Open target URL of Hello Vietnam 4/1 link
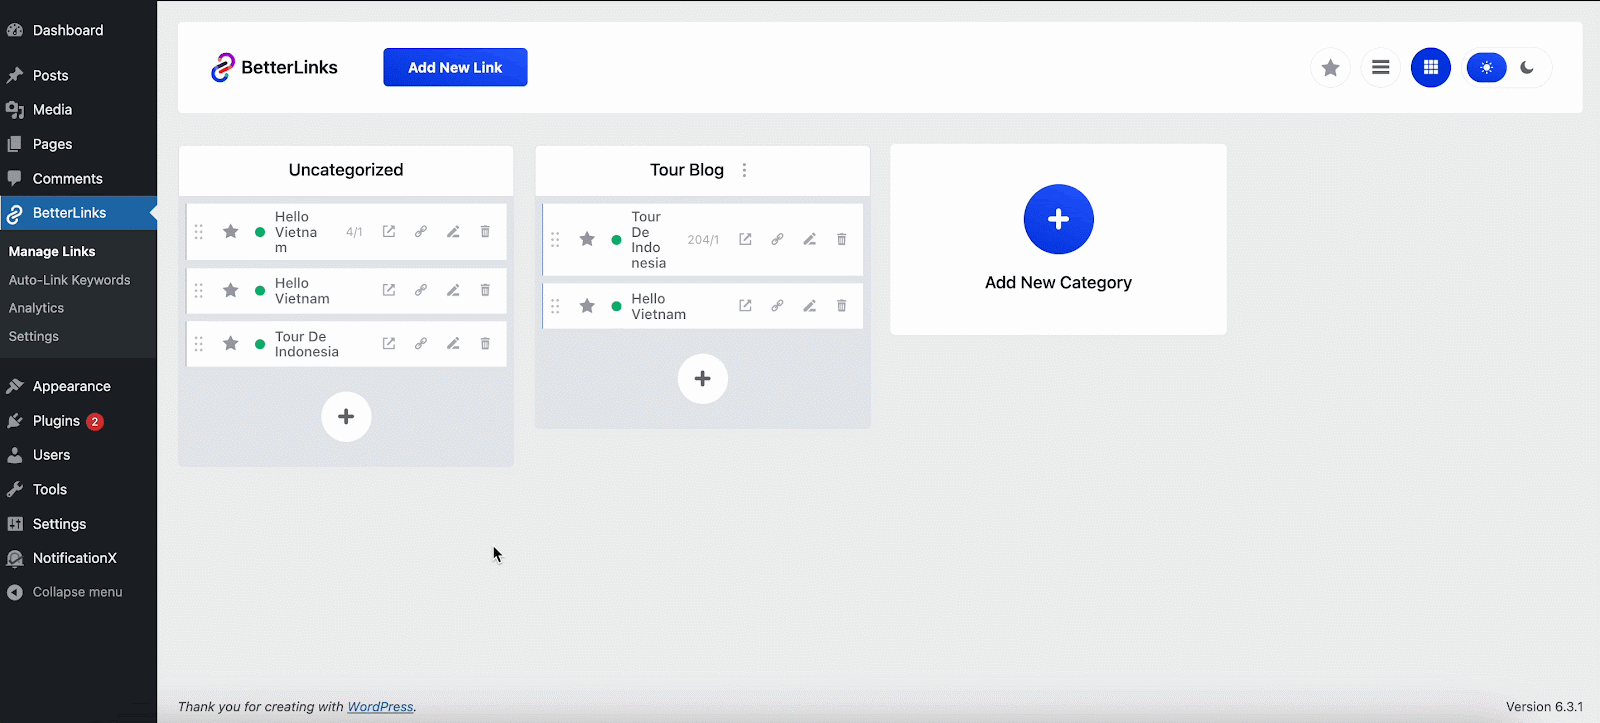 [389, 232]
